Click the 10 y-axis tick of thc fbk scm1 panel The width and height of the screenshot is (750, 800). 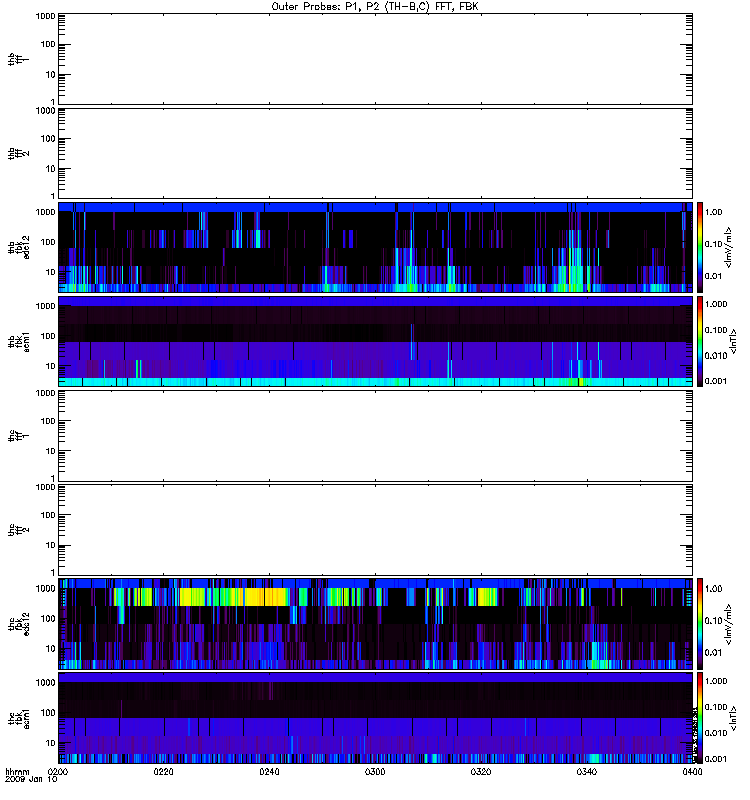click(x=50, y=743)
